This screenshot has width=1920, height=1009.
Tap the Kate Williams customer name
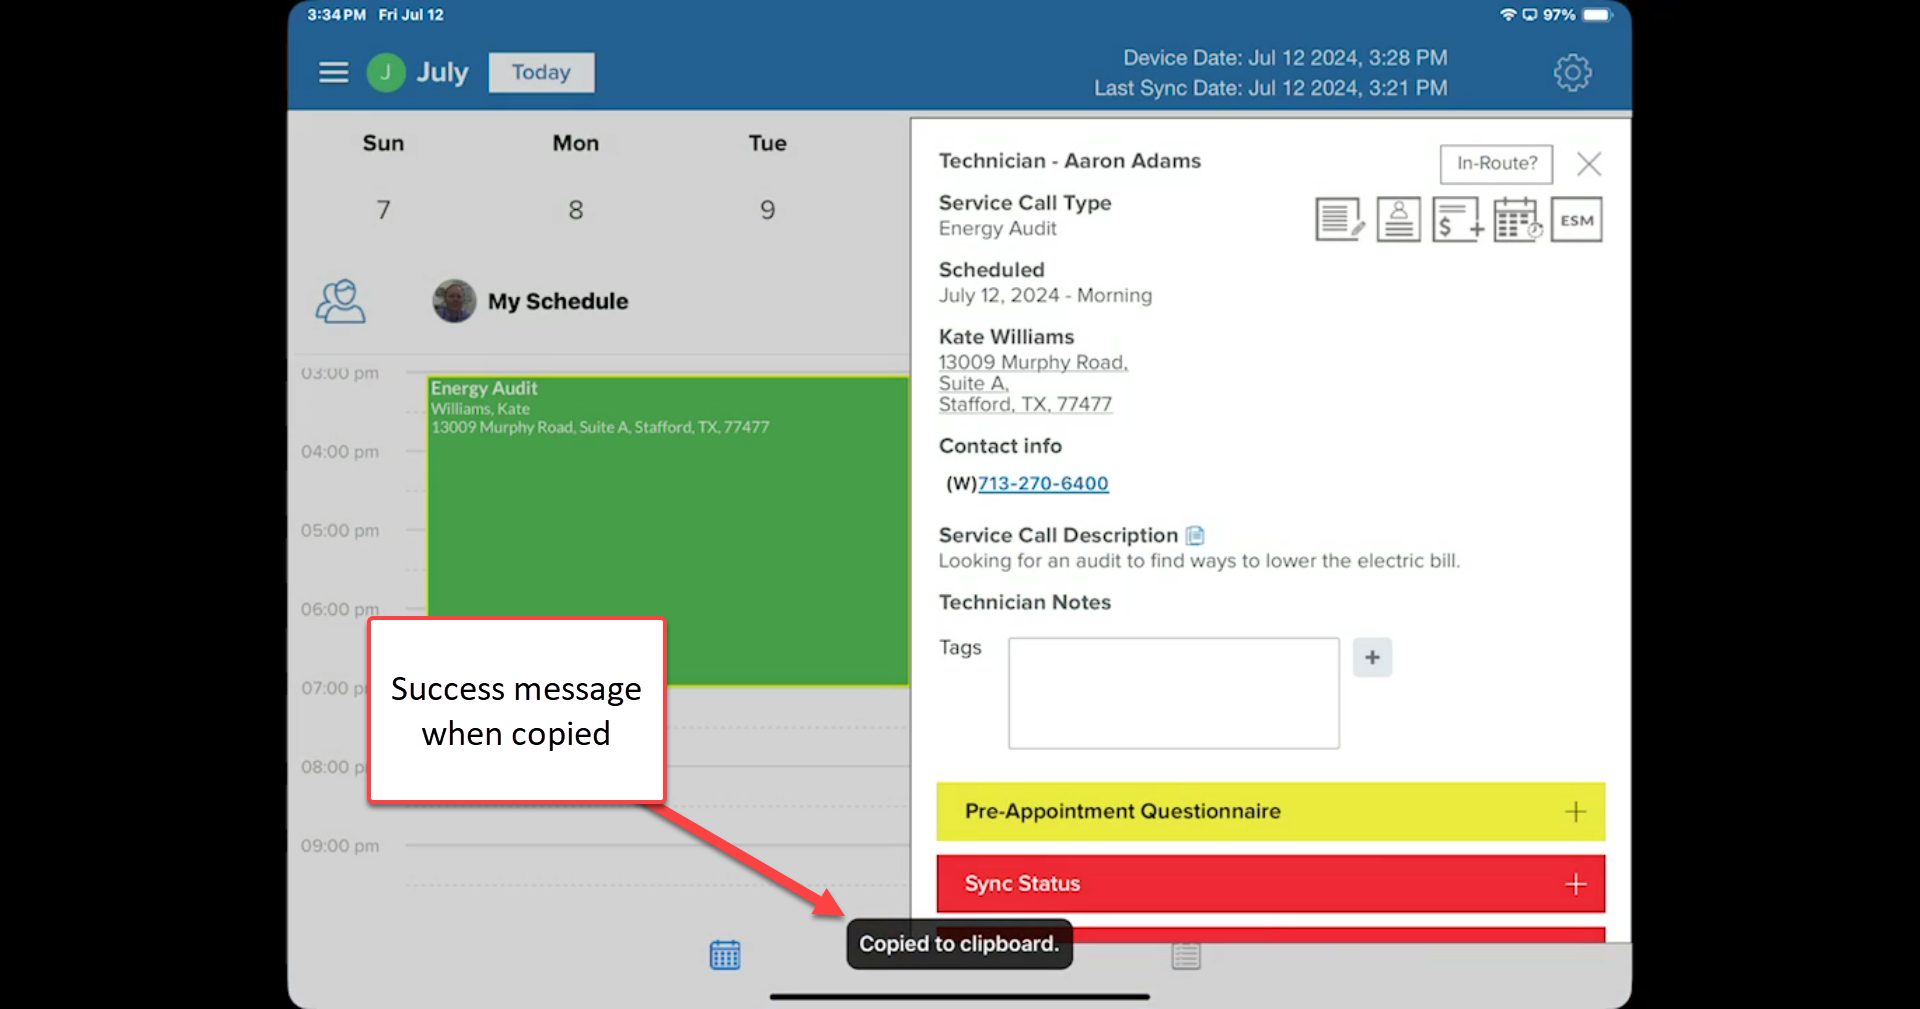click(x=1006, y=337)
